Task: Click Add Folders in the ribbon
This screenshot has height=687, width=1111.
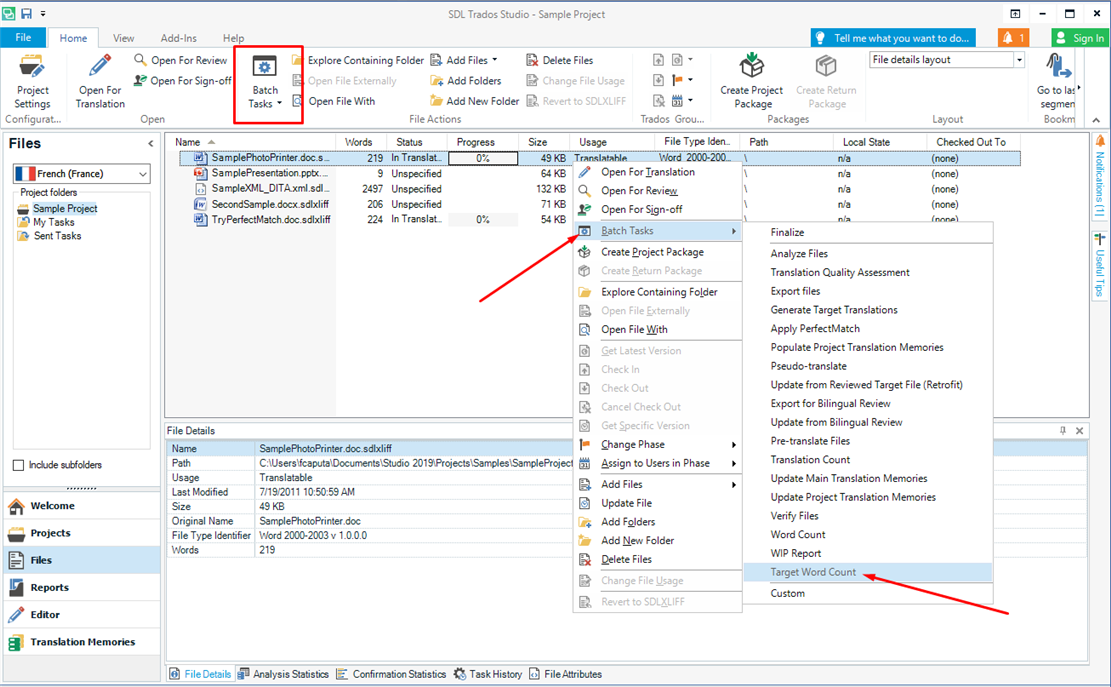Action: tap(466, 81)
